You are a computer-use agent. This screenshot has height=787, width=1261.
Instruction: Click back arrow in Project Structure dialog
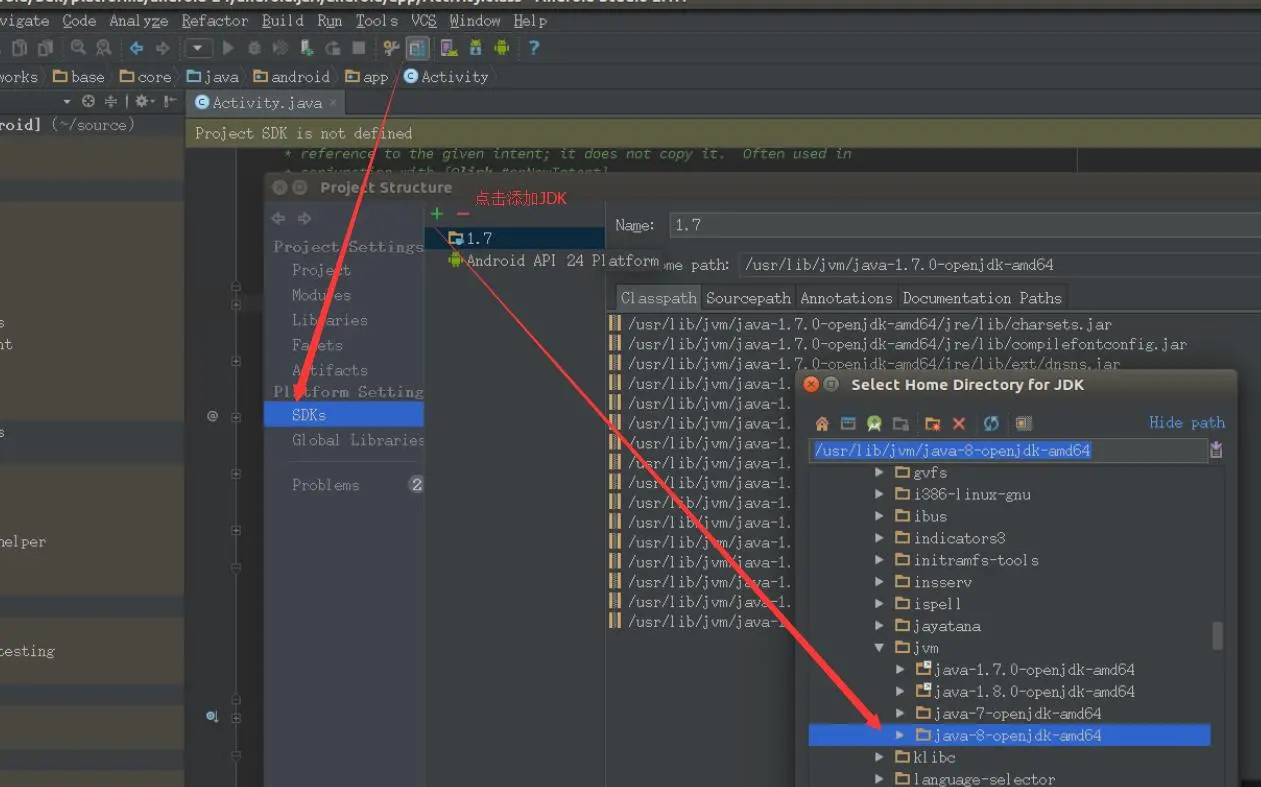click(278, 218)
